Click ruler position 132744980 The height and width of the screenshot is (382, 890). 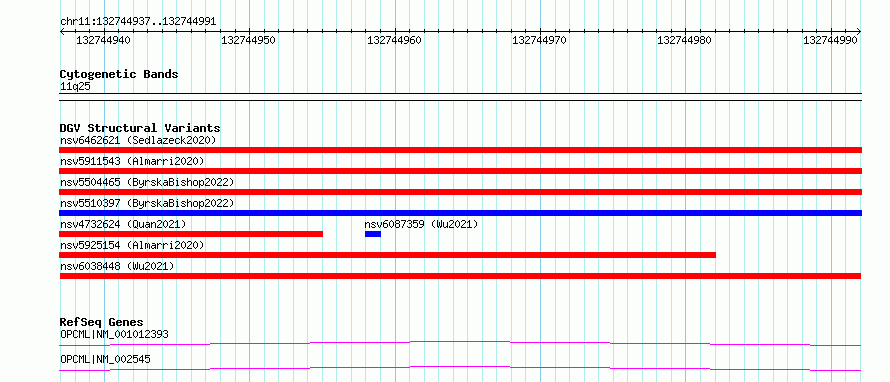pos(685,40)
